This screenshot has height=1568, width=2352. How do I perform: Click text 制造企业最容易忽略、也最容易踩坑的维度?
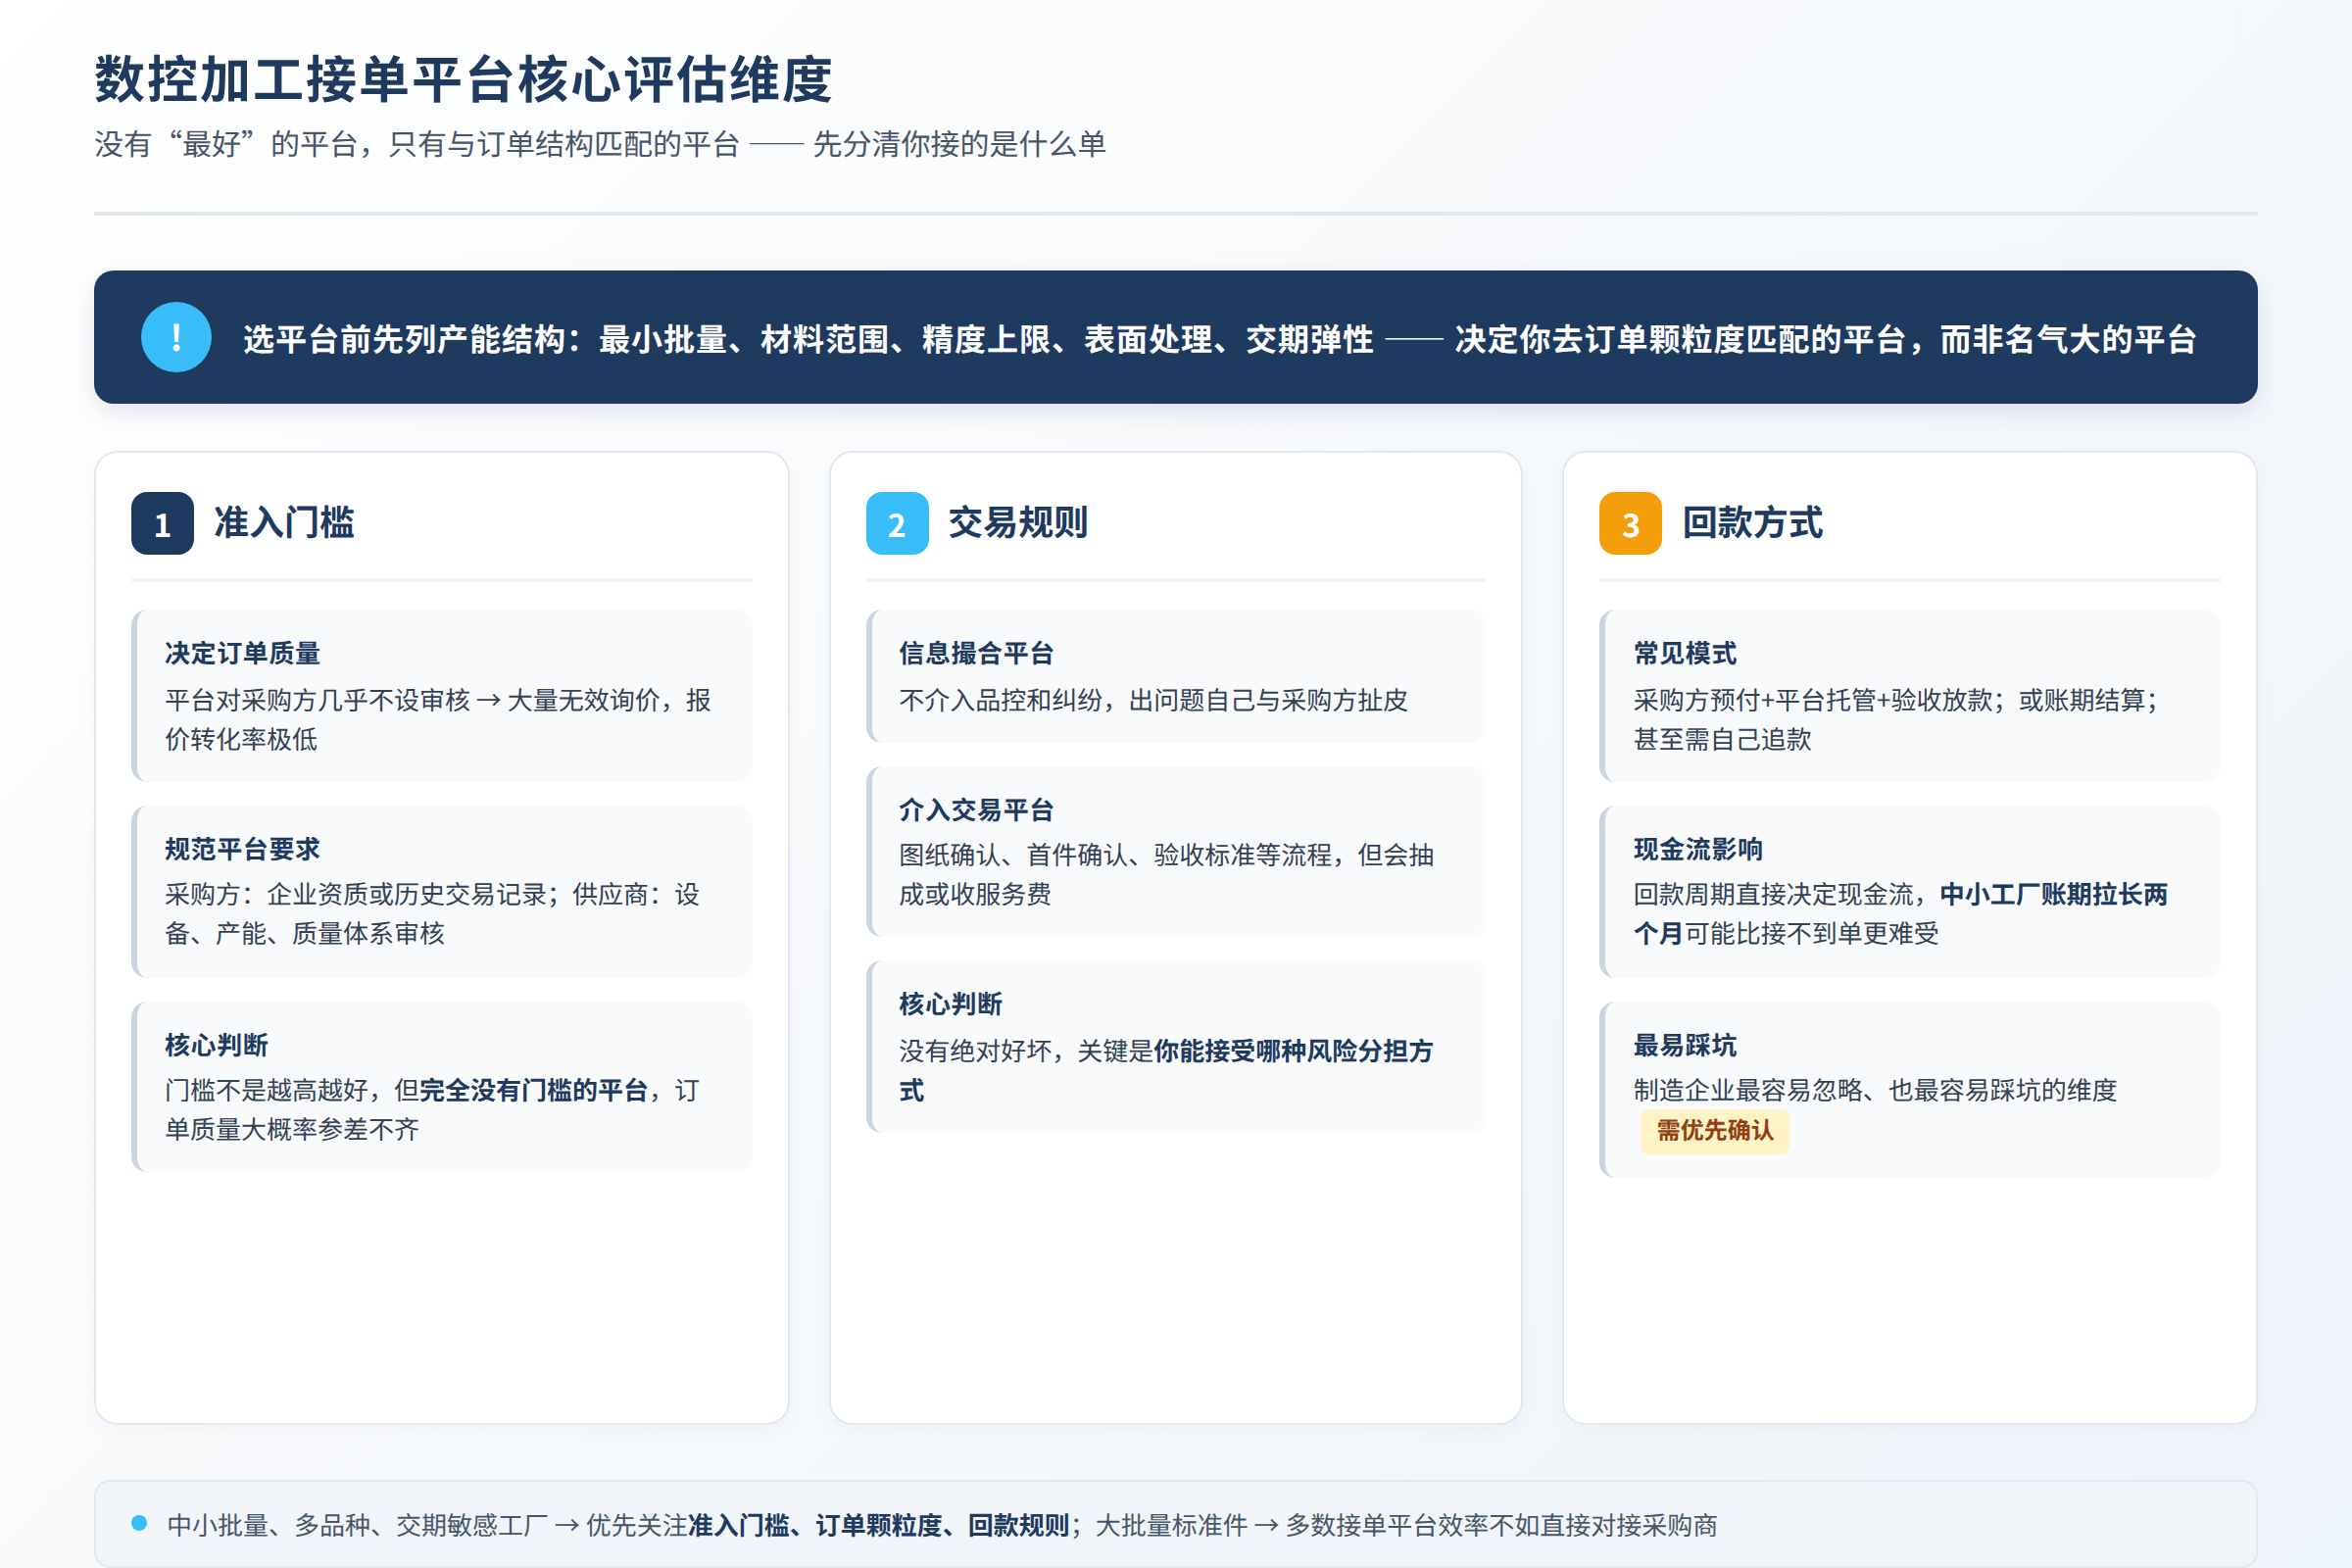coord(1876,1091)
